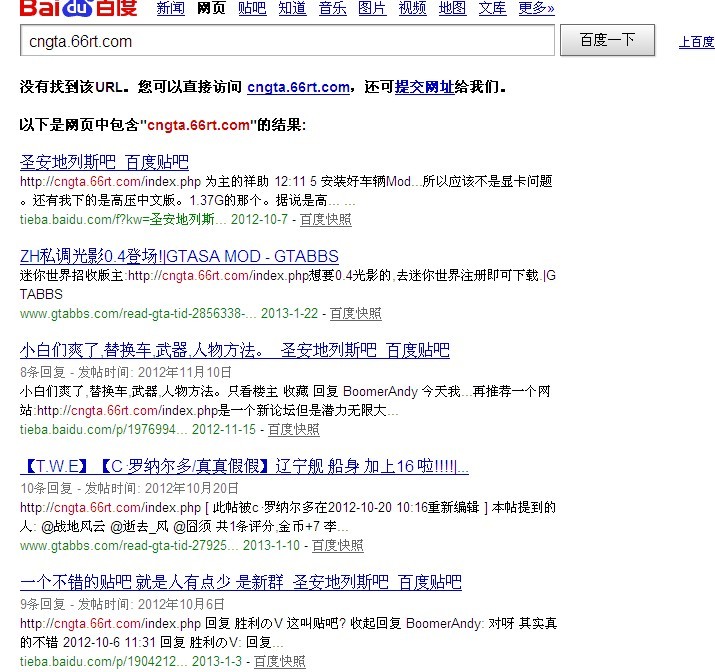Open the 新闻 news tab
715x672 pixels.
pyautogui.click(x=171, y=8)
